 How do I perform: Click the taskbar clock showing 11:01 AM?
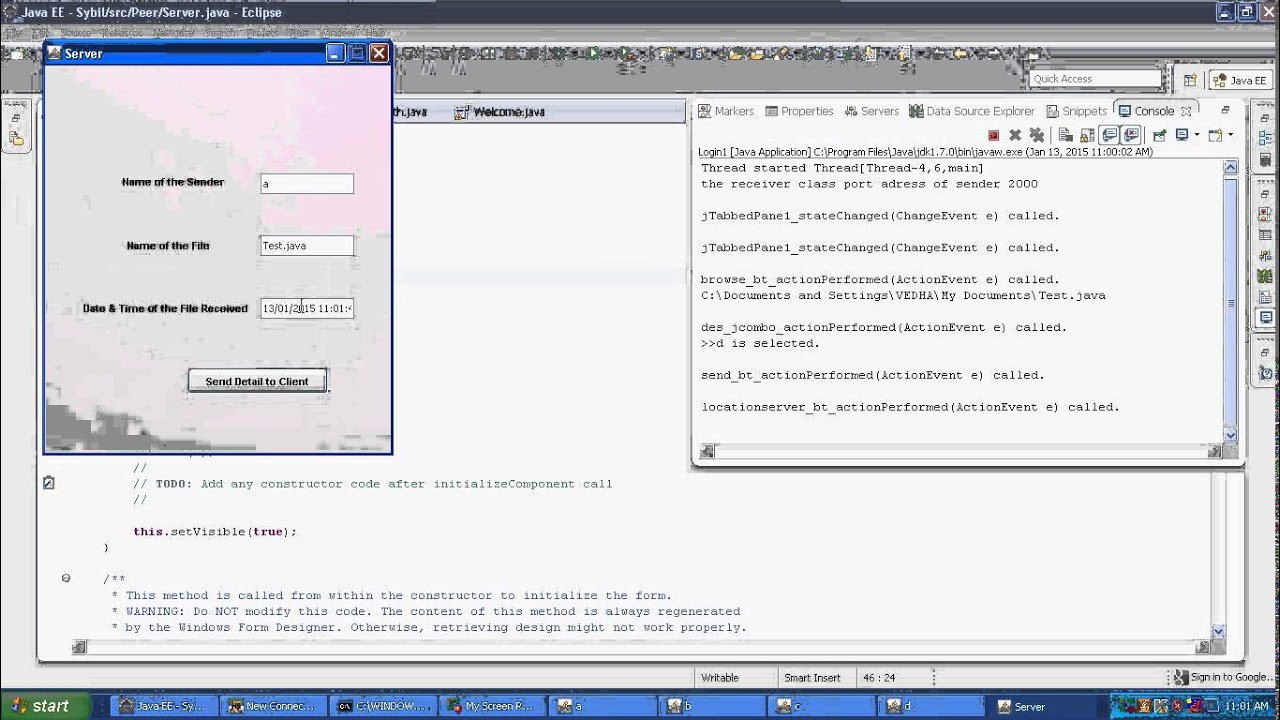[x=1247, y=707]
